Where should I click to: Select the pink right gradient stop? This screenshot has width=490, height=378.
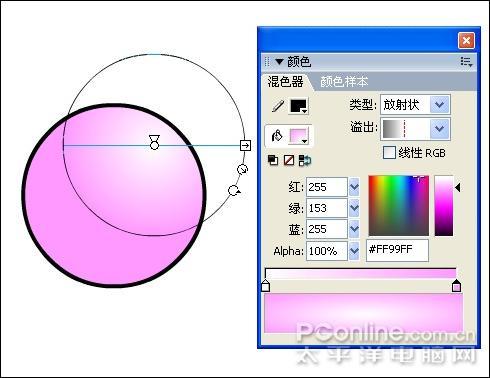pos(456,286)
